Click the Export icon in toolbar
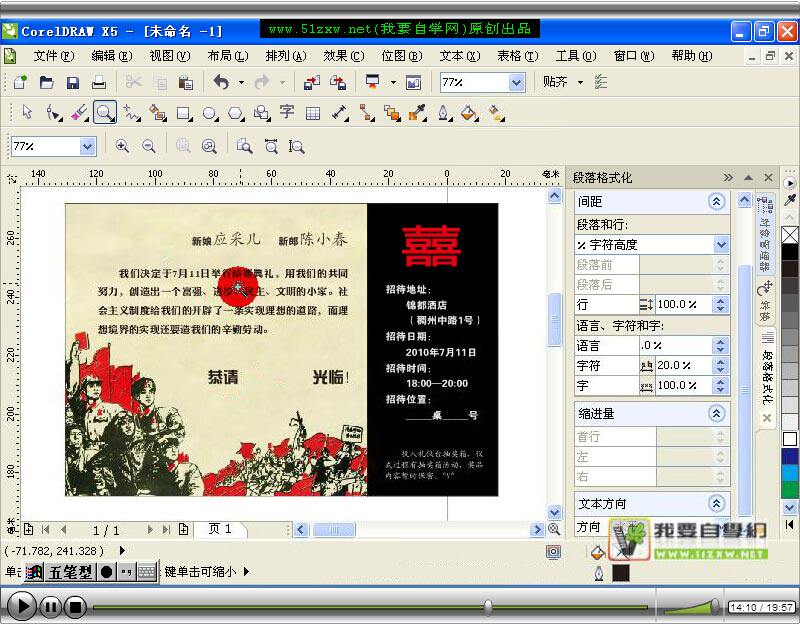Screen dimensions: 800x626 tap(338, 82)
